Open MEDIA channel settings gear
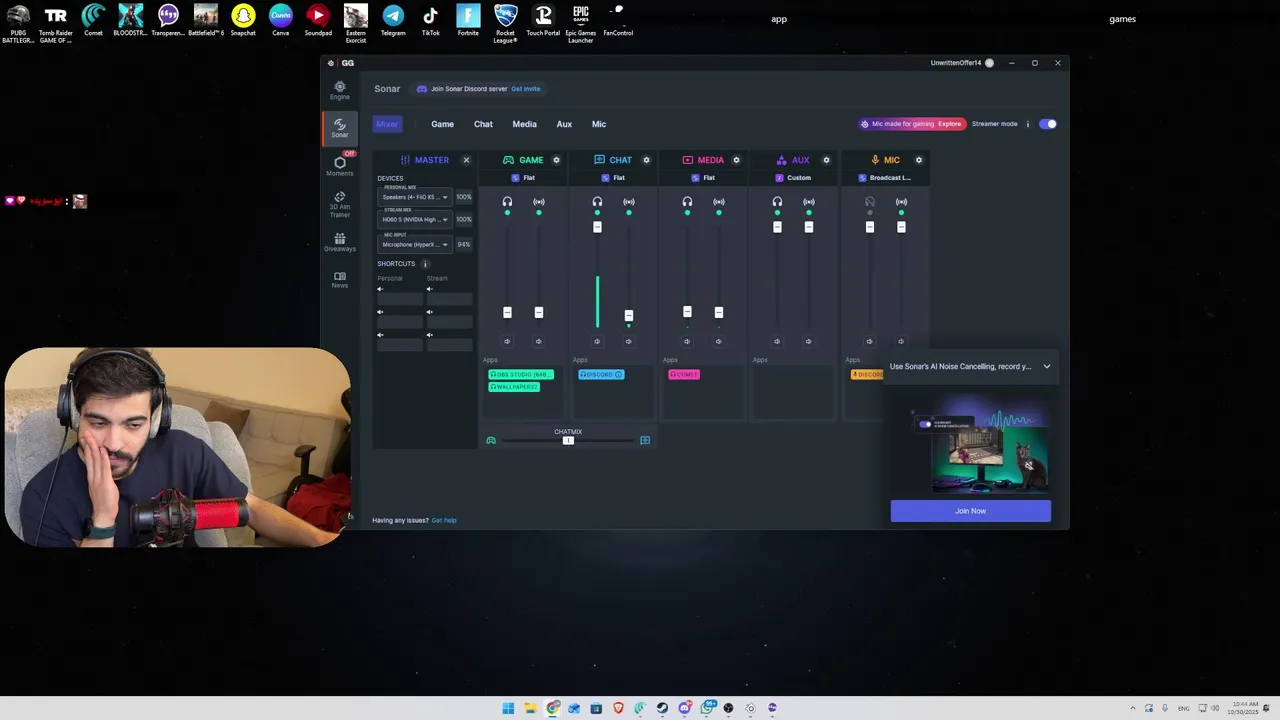The image size is (1280, 720). click(x=736, y=160)
